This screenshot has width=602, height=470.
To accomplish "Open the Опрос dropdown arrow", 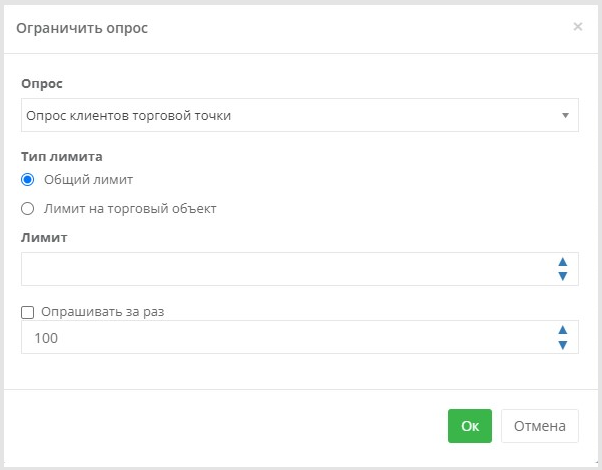I will point(565,115).
